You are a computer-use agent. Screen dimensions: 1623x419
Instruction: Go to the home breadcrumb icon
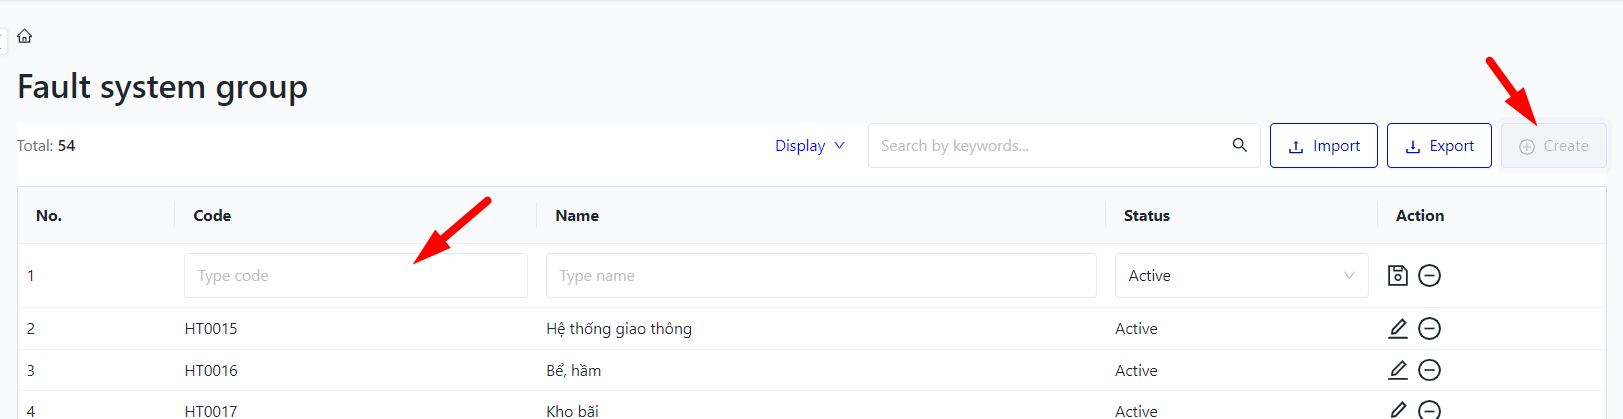pos(25,36)
